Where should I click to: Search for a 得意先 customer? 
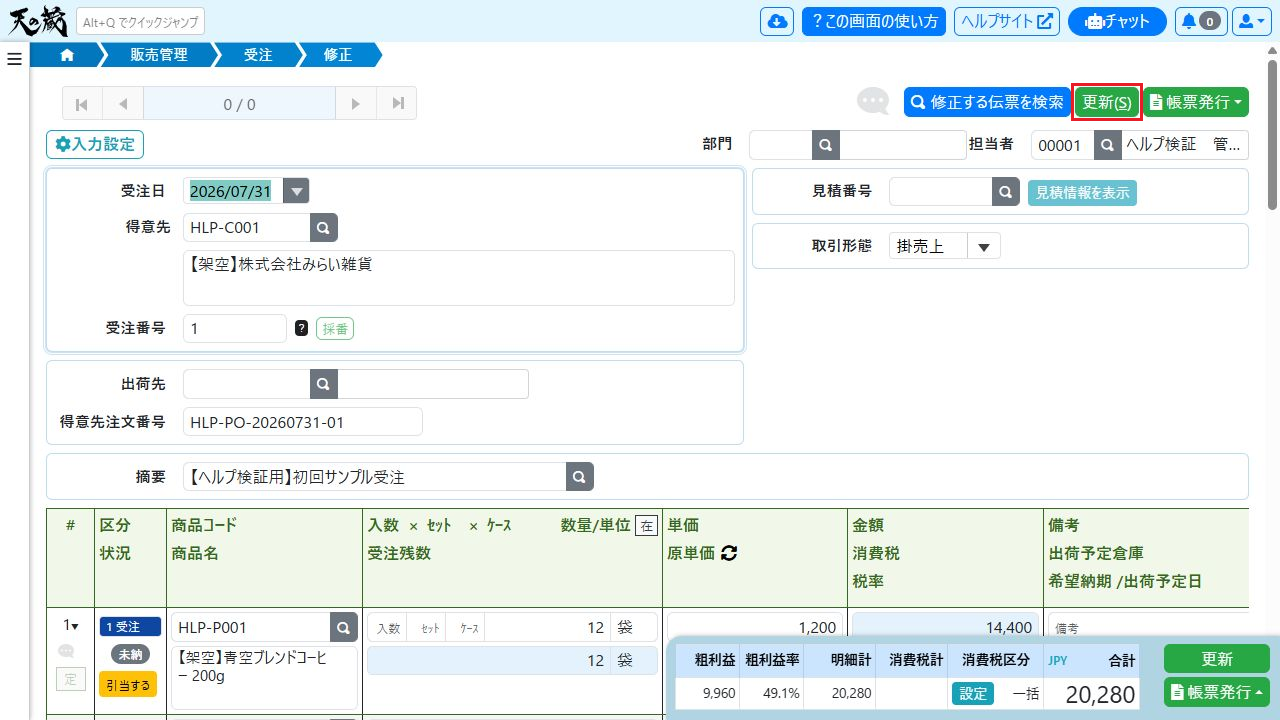coord(324,228)
